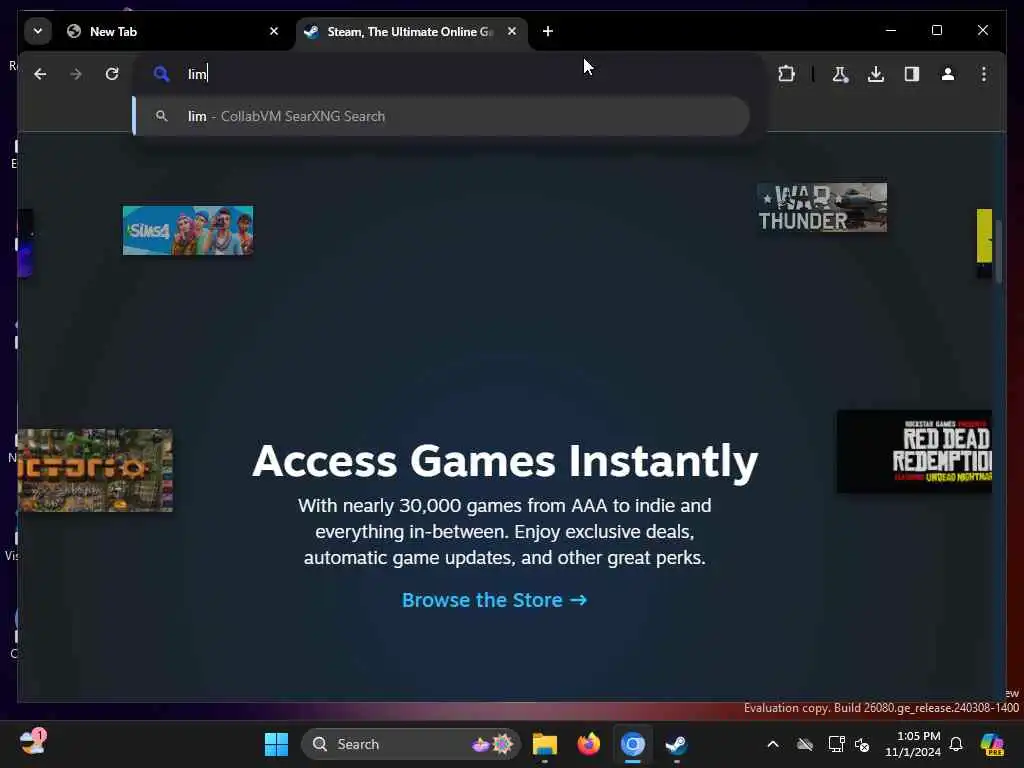Open the Factorio game thumbnail
Screen dimensions: 1024x768
click(95, 470)
